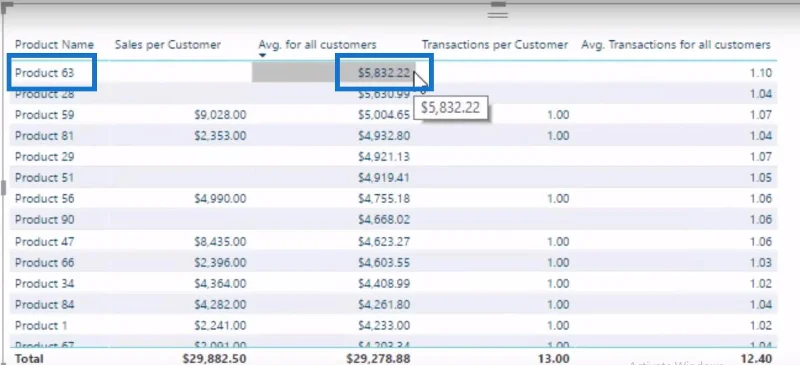Sort by Avg. Transactions for all customers header

(x=676, y=44)
